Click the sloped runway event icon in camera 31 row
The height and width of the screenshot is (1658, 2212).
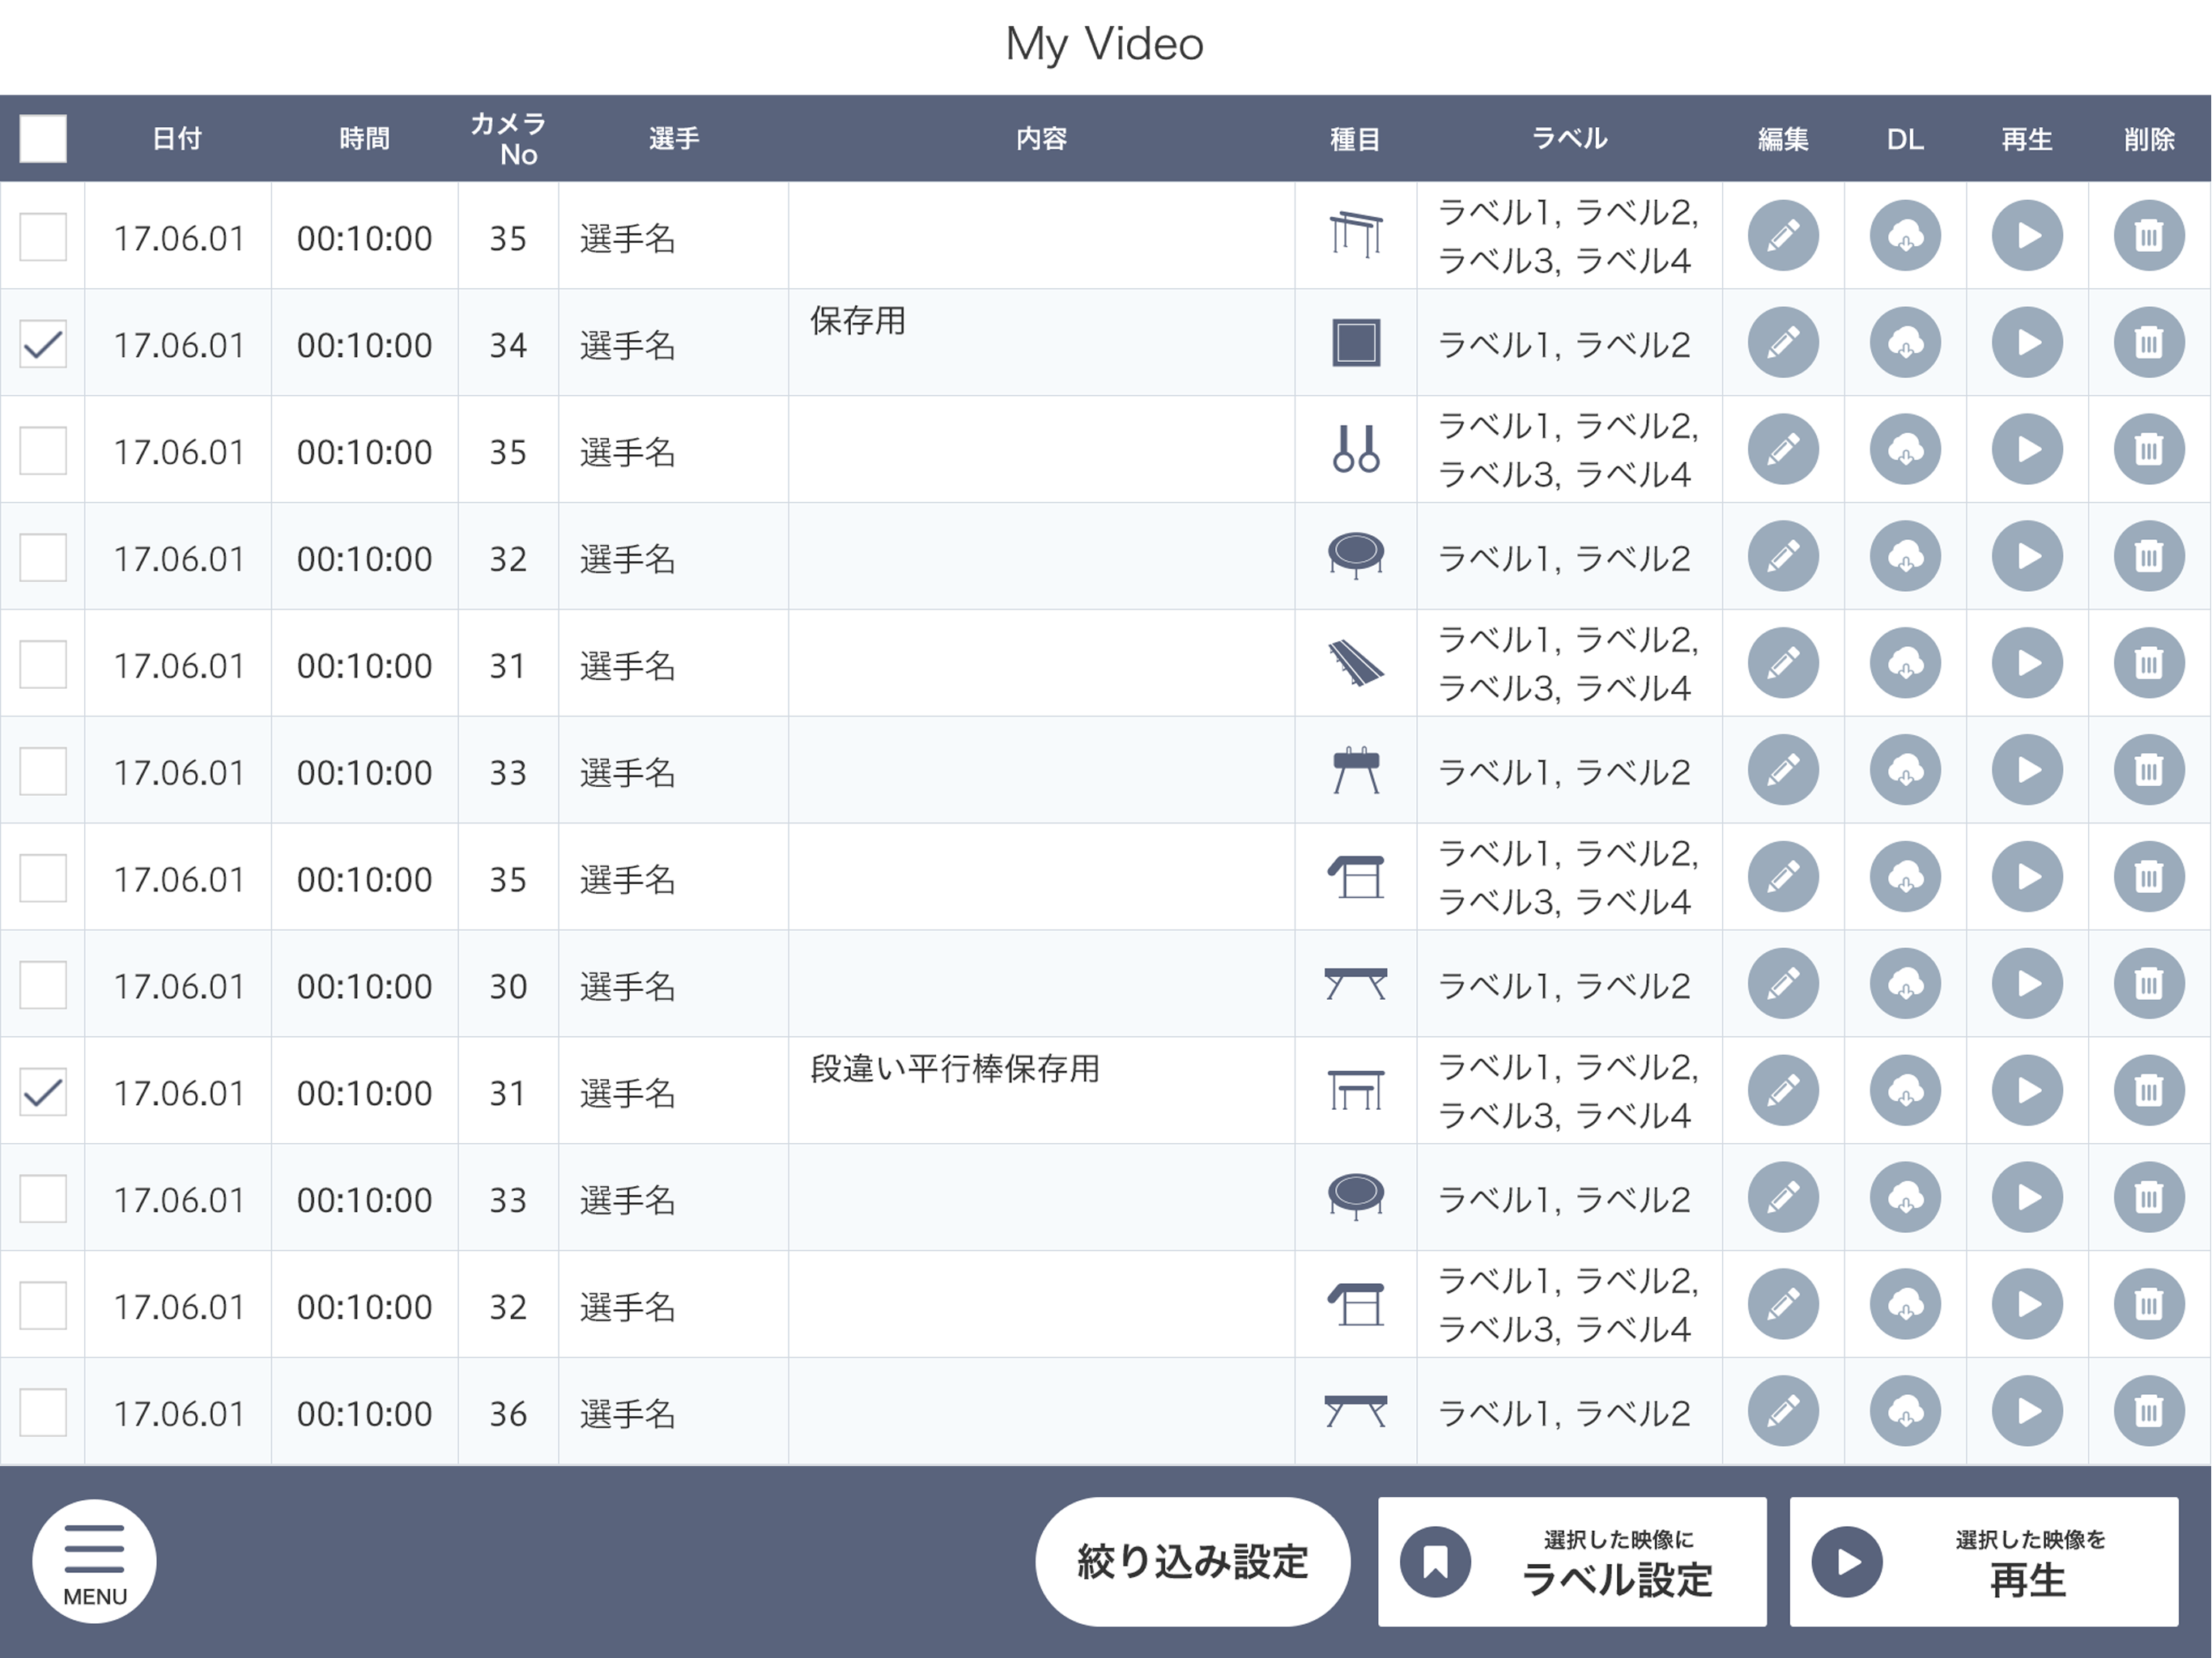coord(1356,664)
